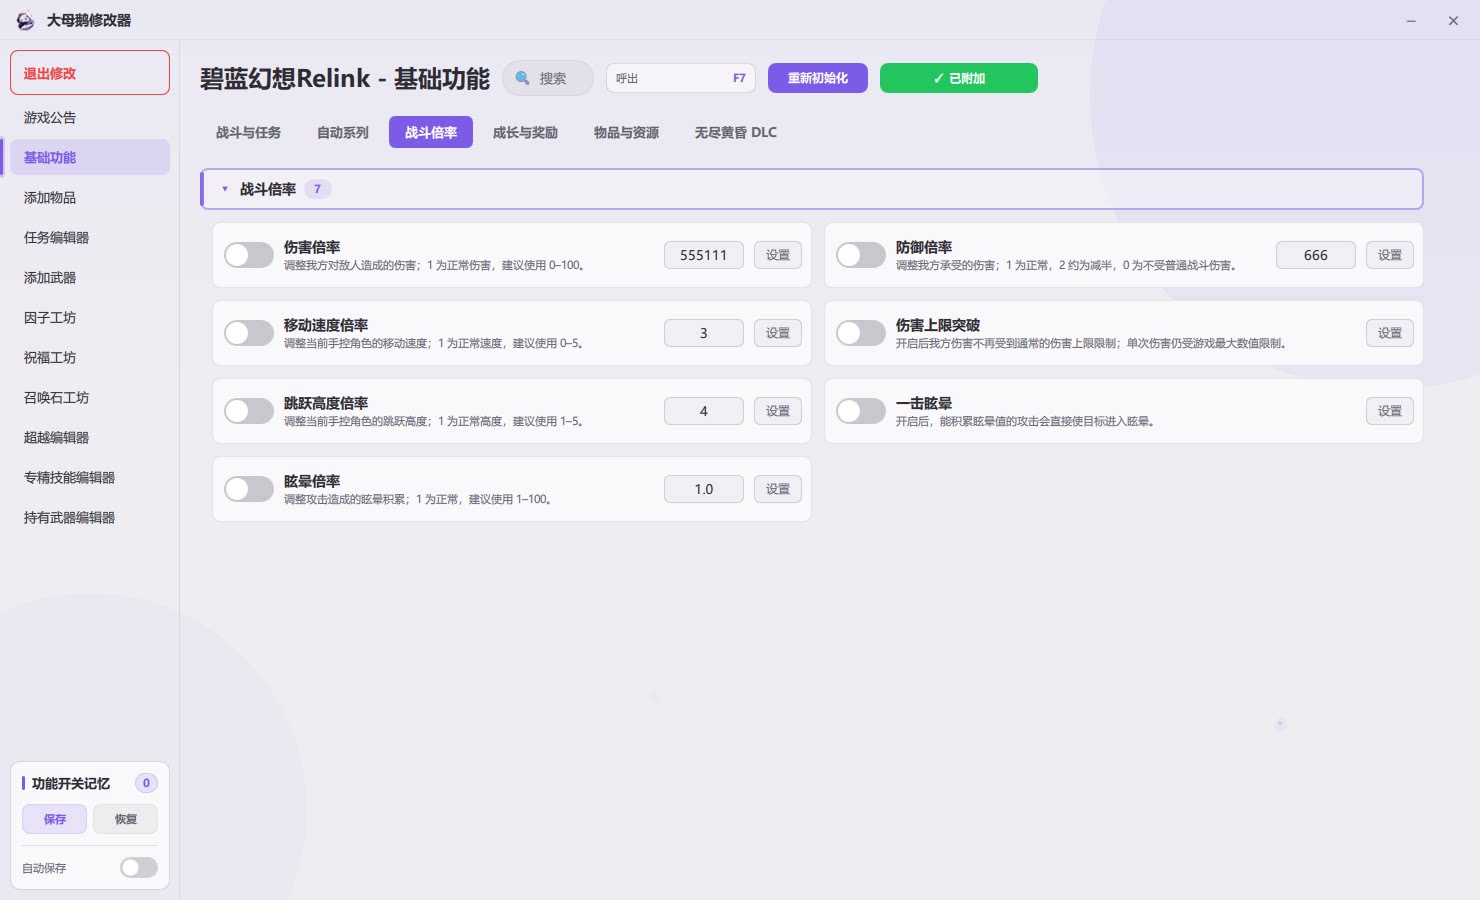Click the 功能开关记忆 panel heading
This screenshot has width=1480, height=900.
click(x=71, y=783)
